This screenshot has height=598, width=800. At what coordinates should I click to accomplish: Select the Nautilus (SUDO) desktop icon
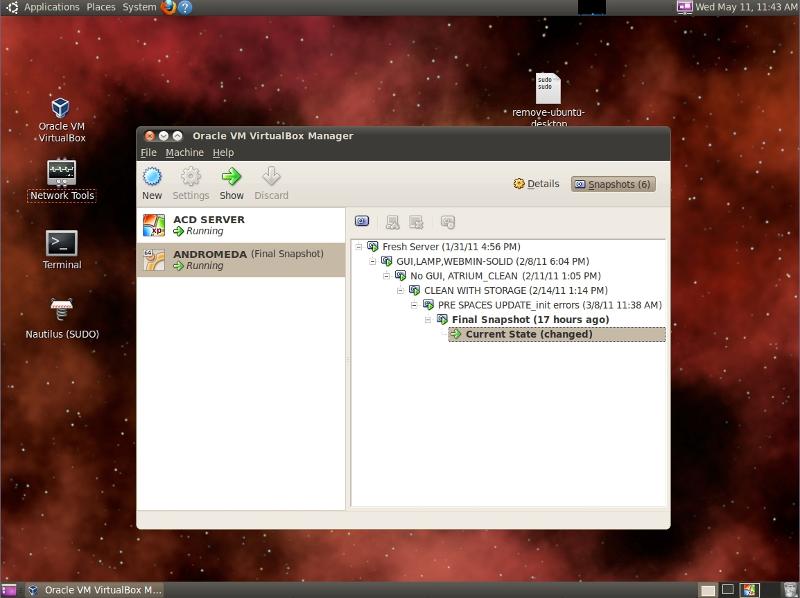[62, 318]
